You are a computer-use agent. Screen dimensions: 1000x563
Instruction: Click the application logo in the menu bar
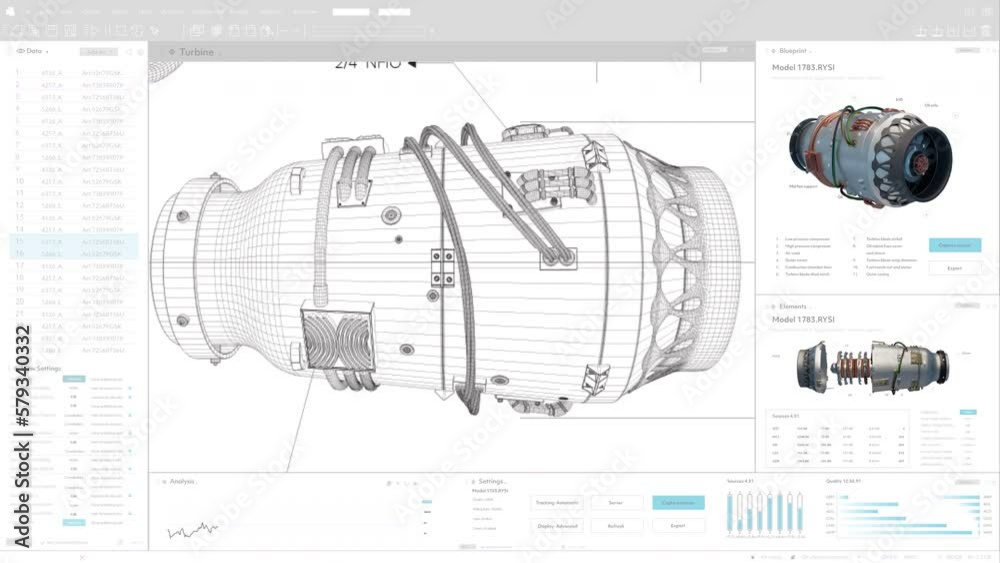[x=10, y=11]
